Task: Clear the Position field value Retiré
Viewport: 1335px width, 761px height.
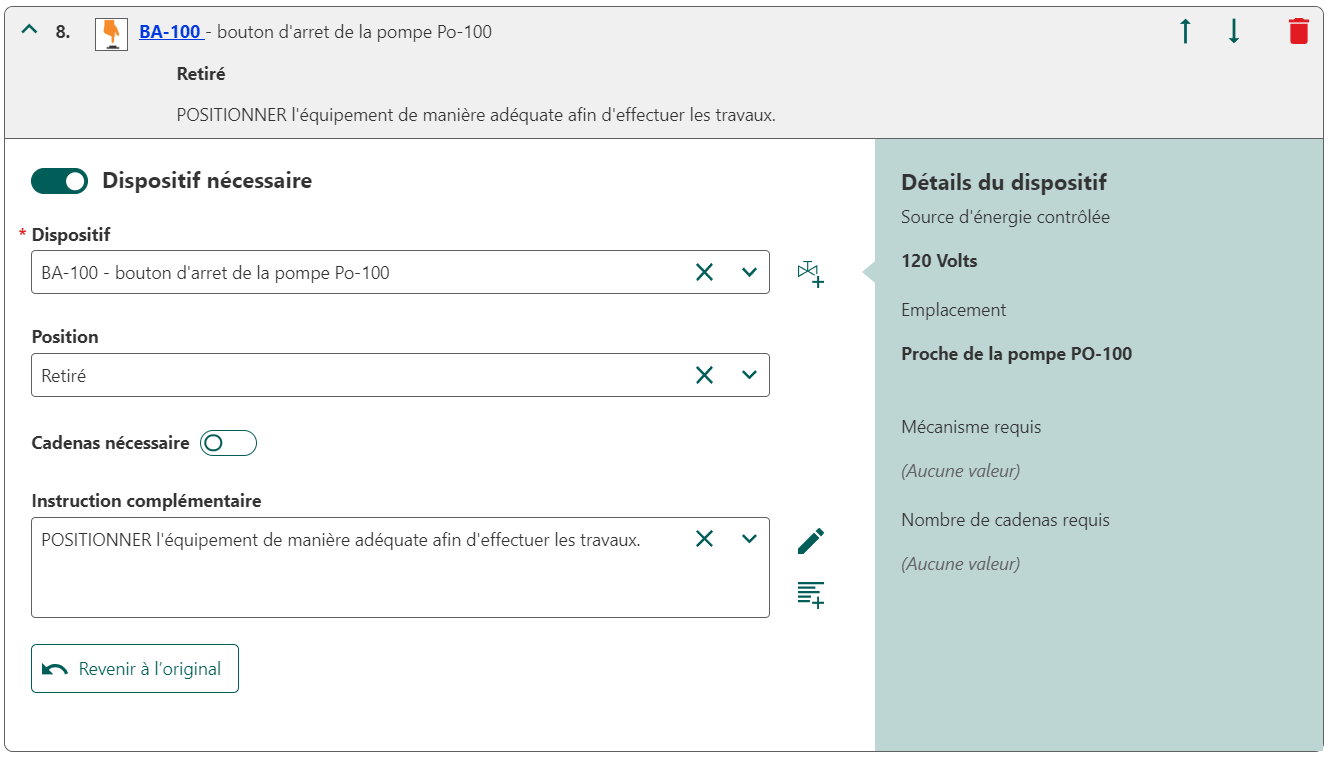Action: (704, 375)
